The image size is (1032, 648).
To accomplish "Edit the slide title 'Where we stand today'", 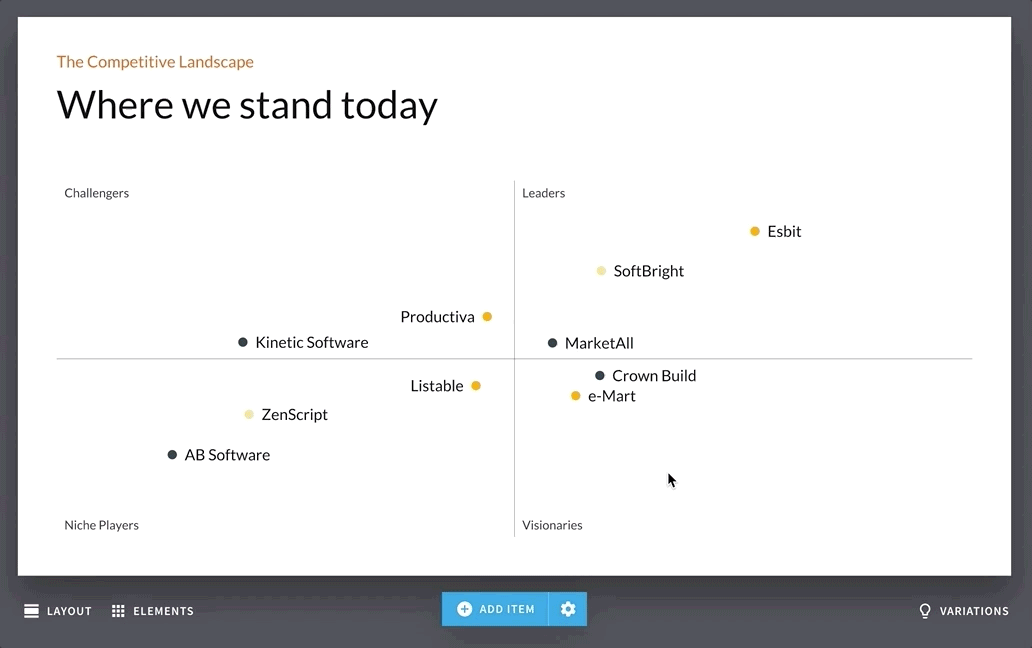I will coord(247,105).
